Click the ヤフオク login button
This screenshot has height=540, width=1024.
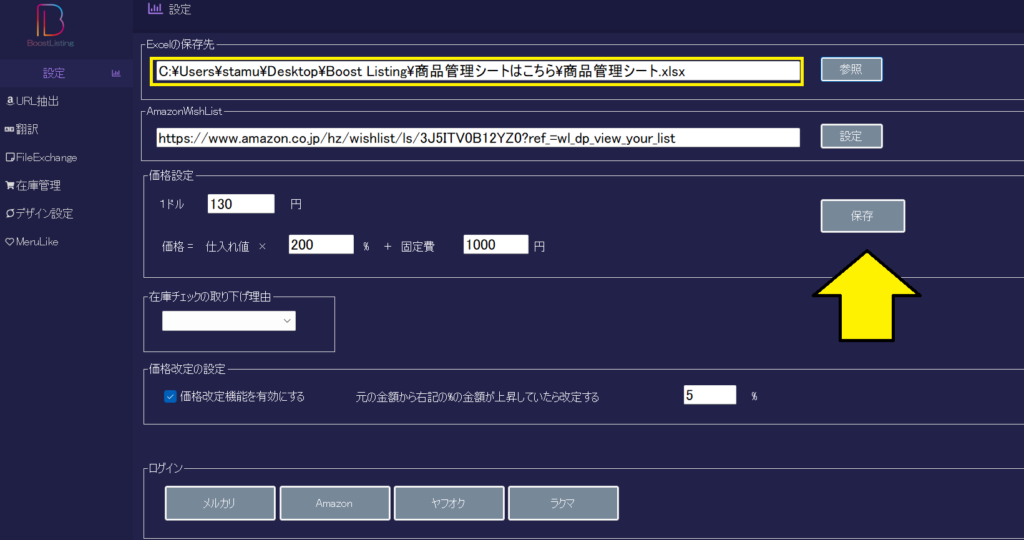pos(448,504)
